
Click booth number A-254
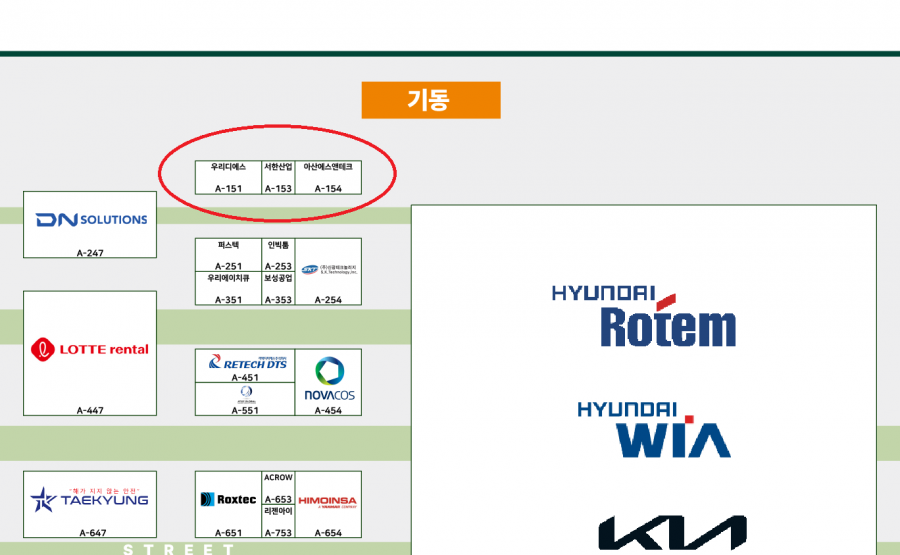(x=328, y=300)
